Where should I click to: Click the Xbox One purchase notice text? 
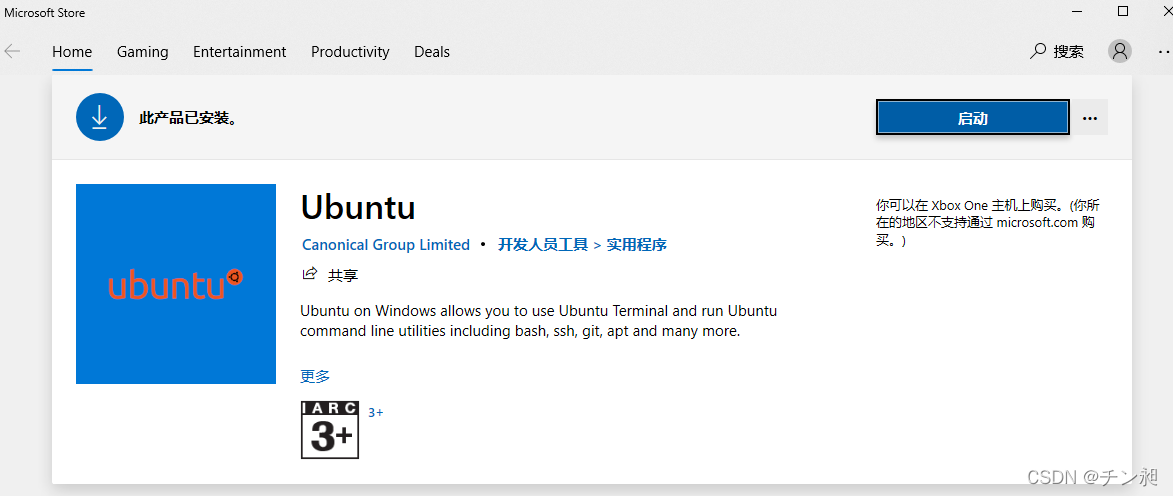(x=987, y=223)
